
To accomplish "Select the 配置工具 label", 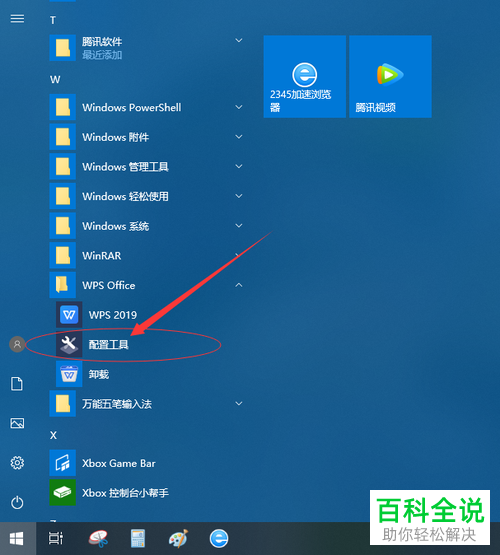I will click(108, 344).
